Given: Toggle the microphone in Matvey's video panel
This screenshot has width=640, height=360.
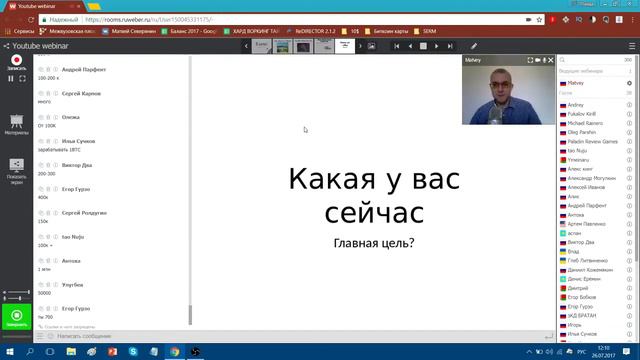Looking at the screenshot, I should pyautogui.click(x=544, y=60).
